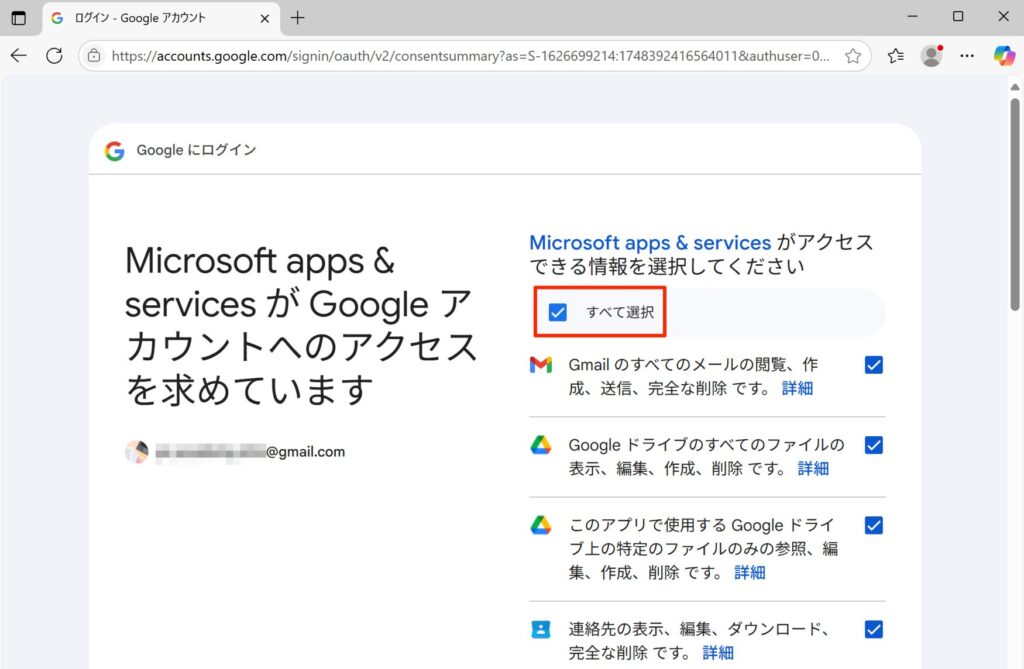
Task: Click the vertical page scrollbar thumb
Action: click(1015, 204)
